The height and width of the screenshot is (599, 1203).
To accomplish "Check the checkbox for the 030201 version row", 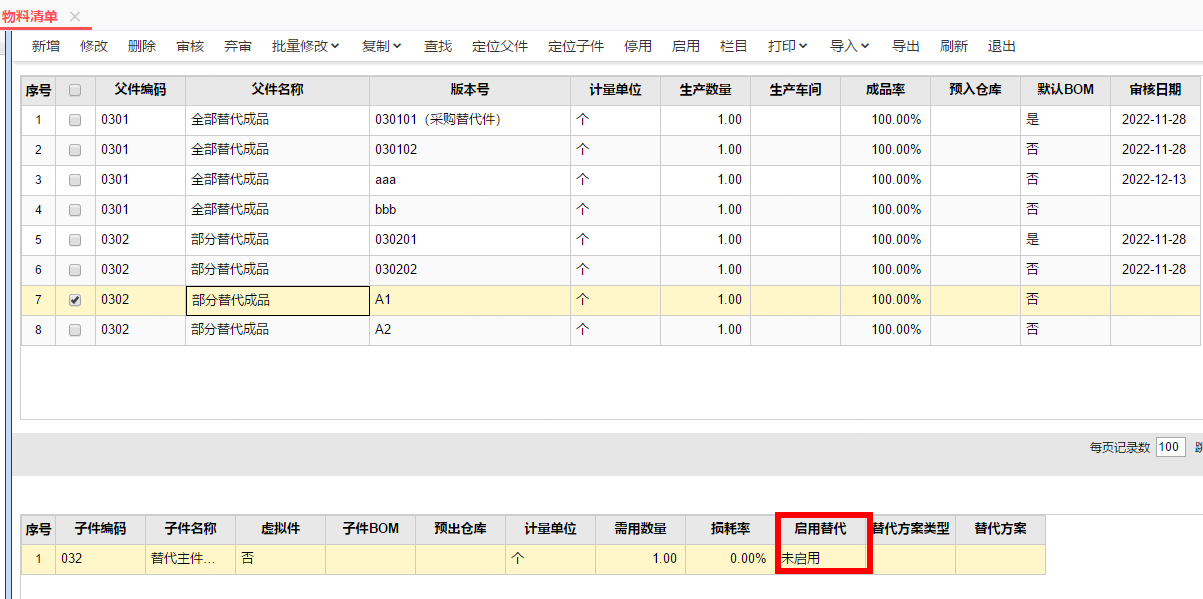I will 75,240.
